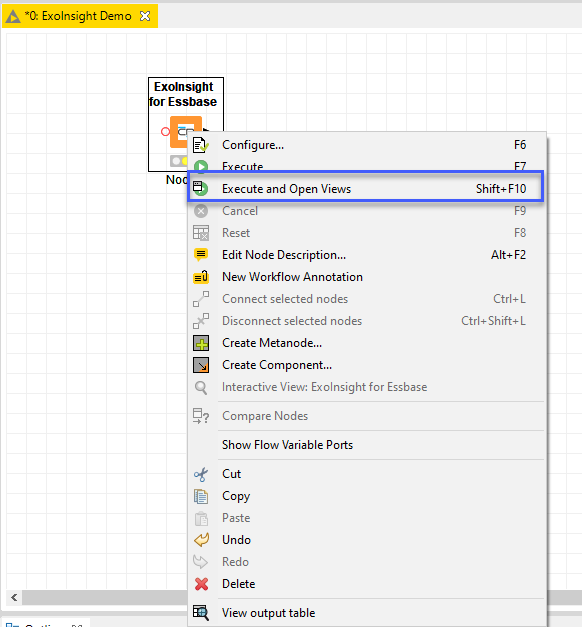Select Create Metanode...
This screenshot has height=627, width=582.
click(366, 343)
